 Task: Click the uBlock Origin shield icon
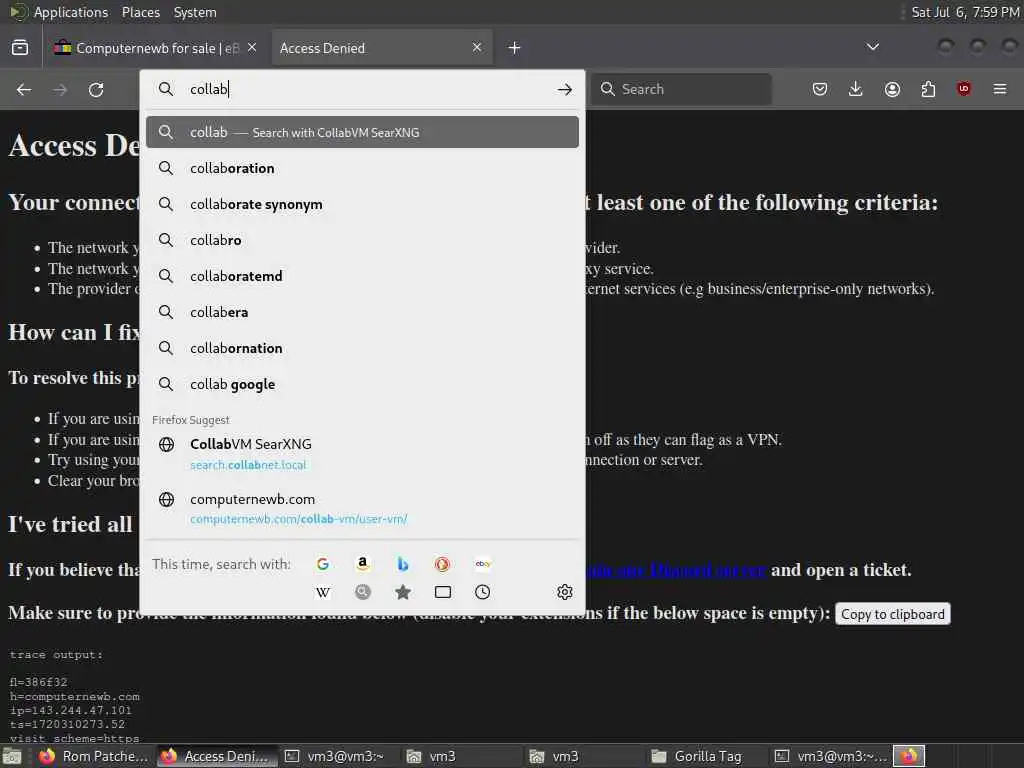964,89
